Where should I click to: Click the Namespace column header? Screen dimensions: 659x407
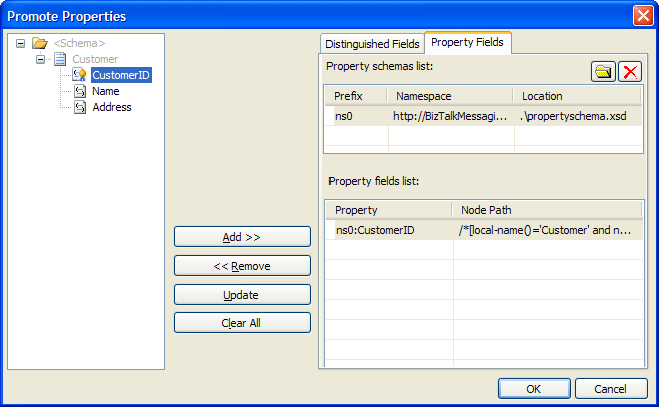450,96
